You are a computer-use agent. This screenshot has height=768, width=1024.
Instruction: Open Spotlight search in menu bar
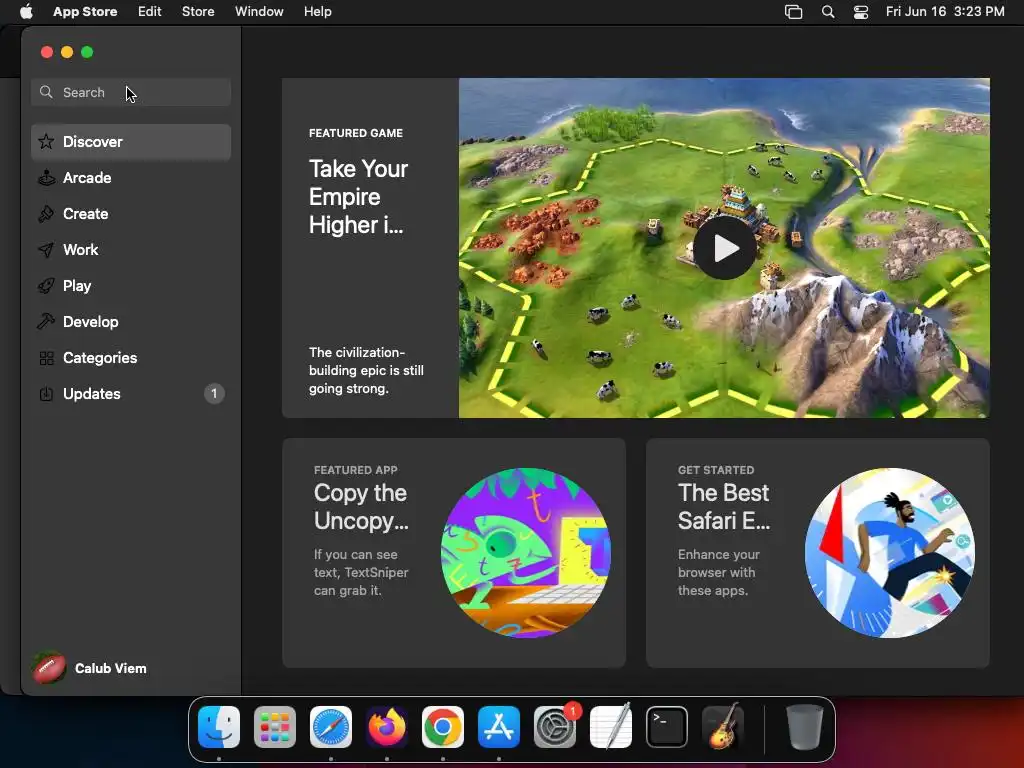828,12
